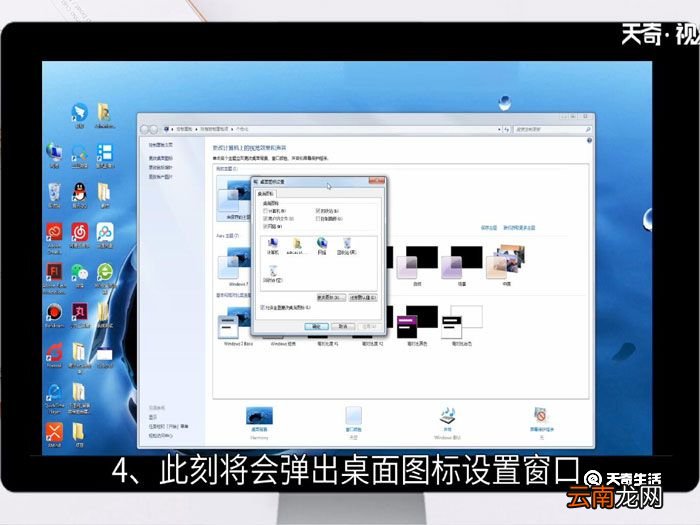The height and width of the screenshot is (525, 700).
Task: Uncheck the 回收站 checkbox in Desktop Icon Settings
Action: point(318,211)
